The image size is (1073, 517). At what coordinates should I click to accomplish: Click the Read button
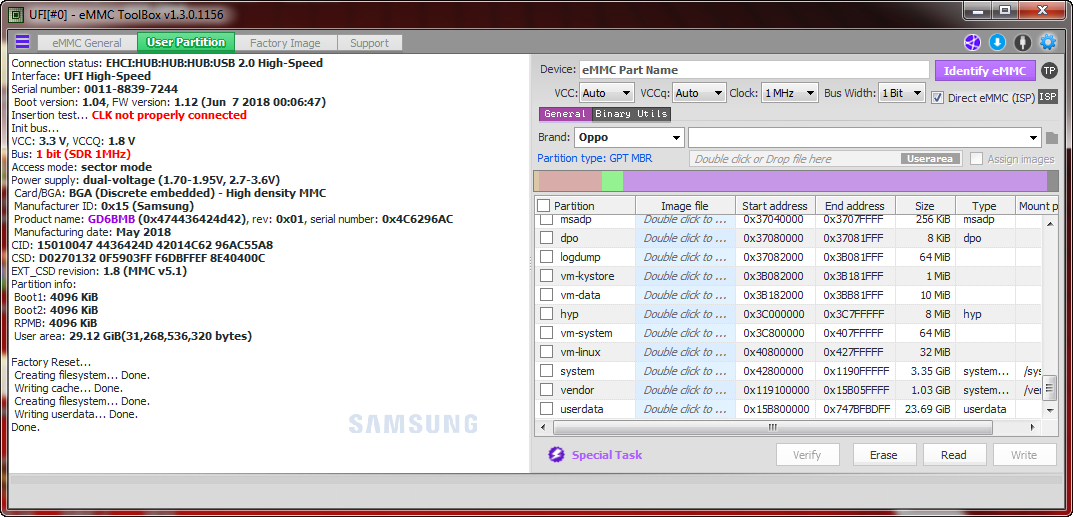click(953, 455)
